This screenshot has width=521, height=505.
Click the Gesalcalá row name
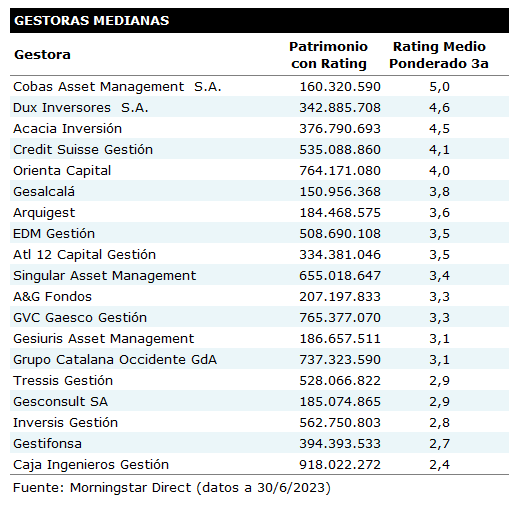pyautogui.click(x=44, y=192)
